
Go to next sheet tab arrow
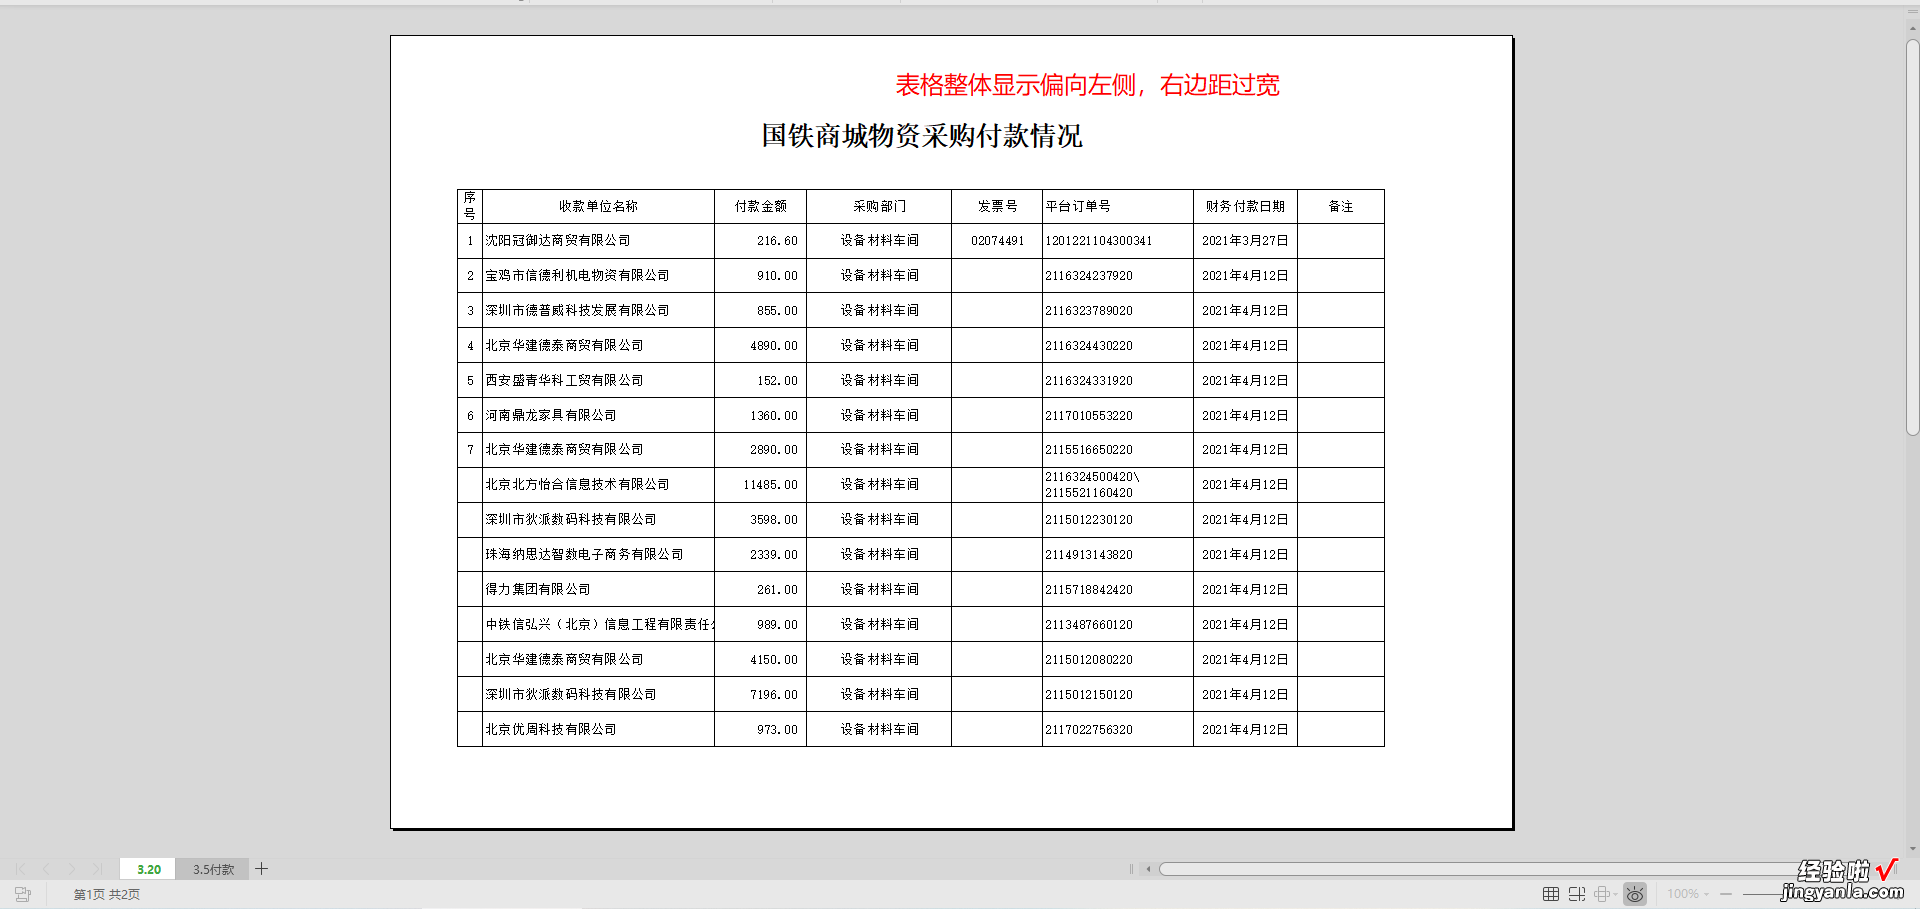tap(72, 869)
